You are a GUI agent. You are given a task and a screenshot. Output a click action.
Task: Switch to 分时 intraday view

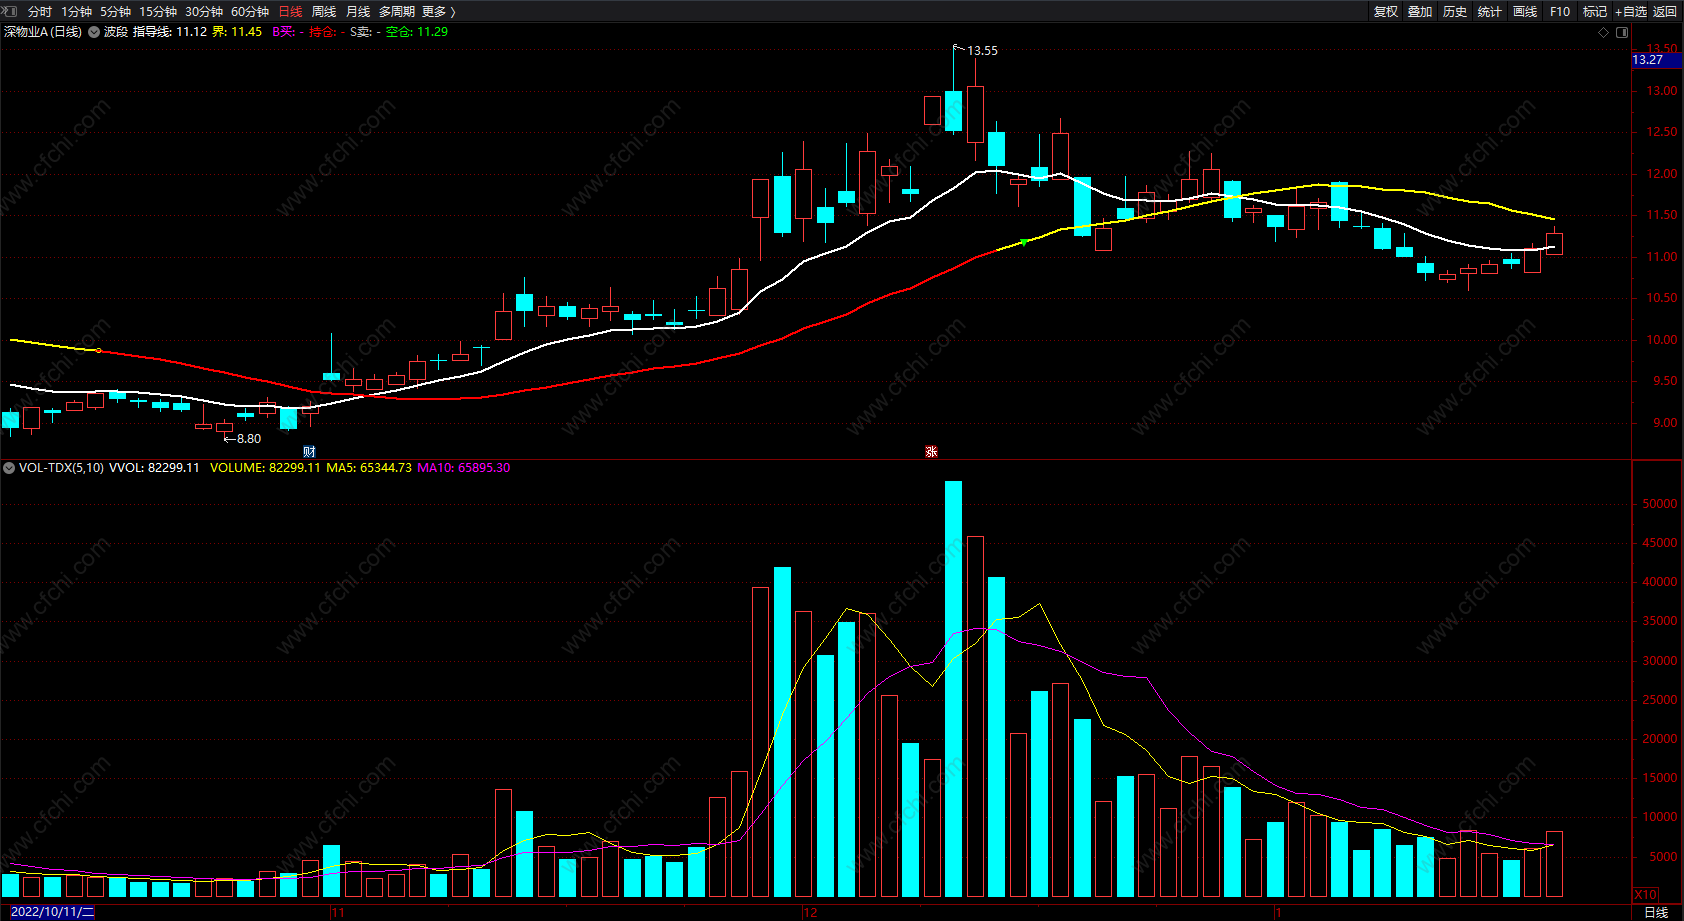(x=40, y=11)
